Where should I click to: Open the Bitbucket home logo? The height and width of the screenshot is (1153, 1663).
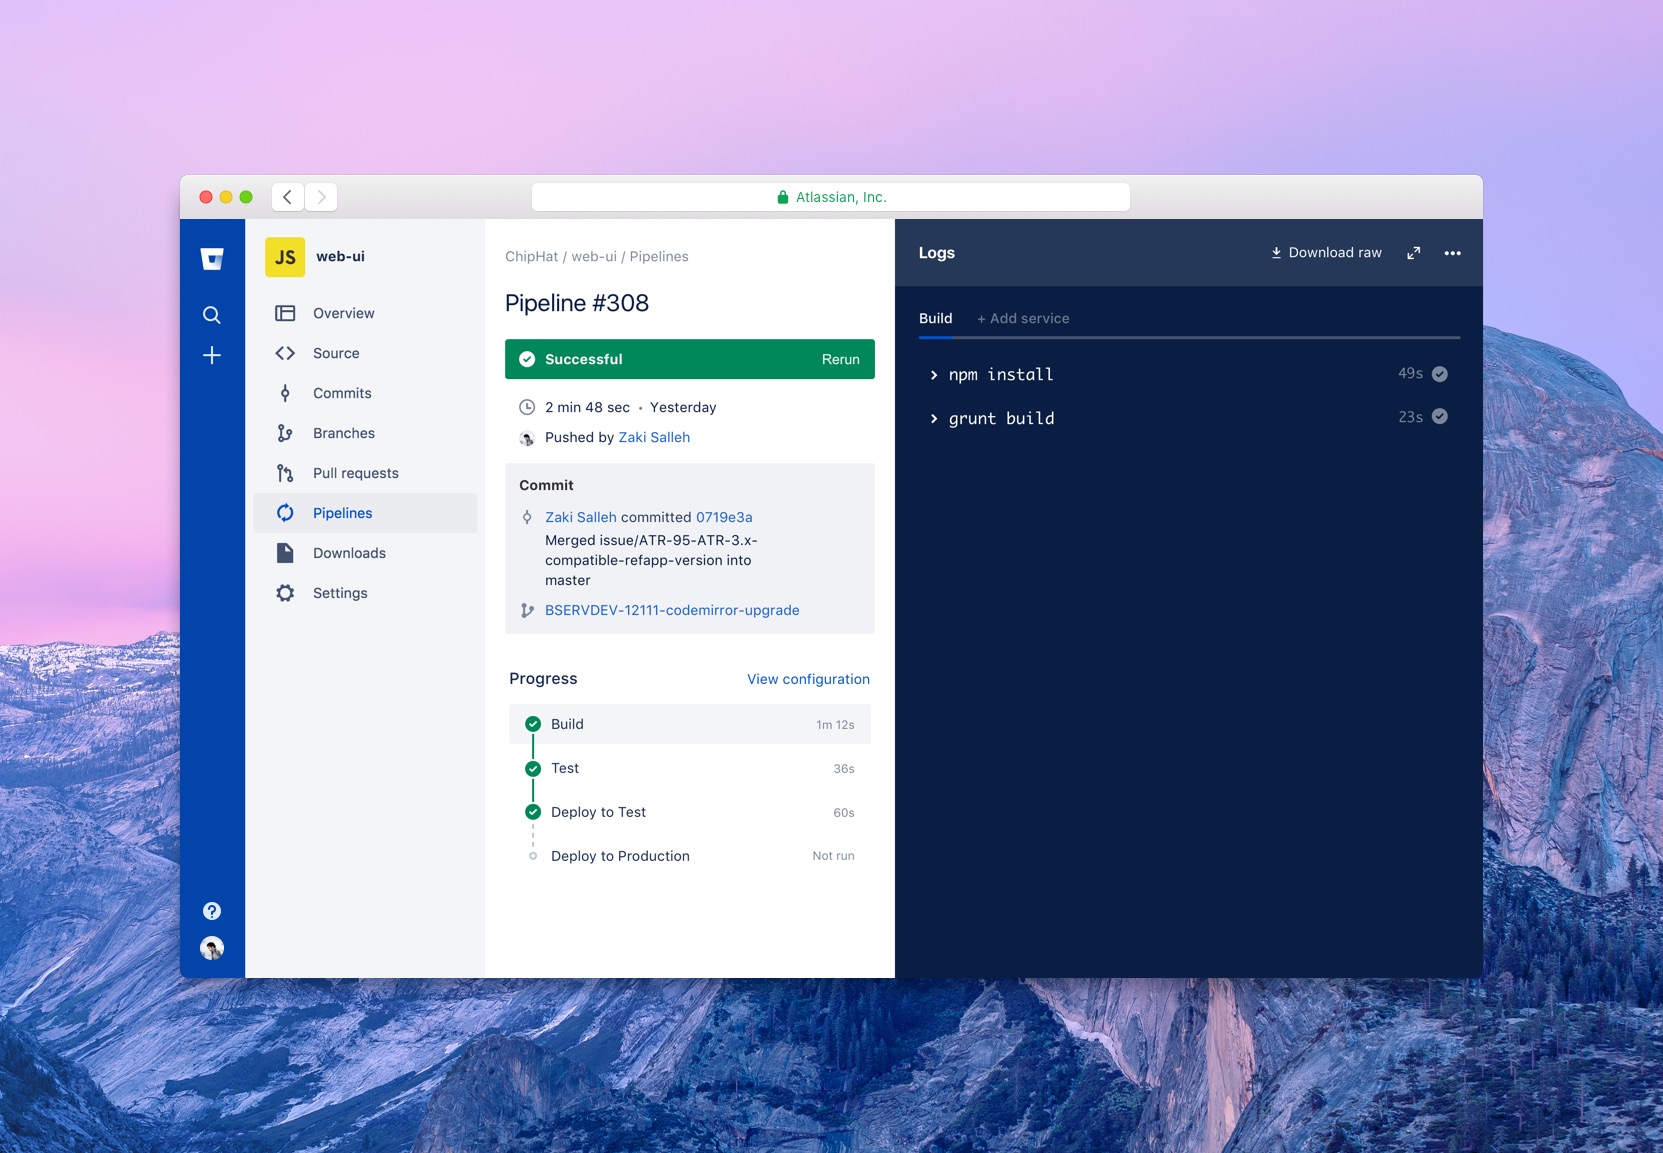(212, 259)
